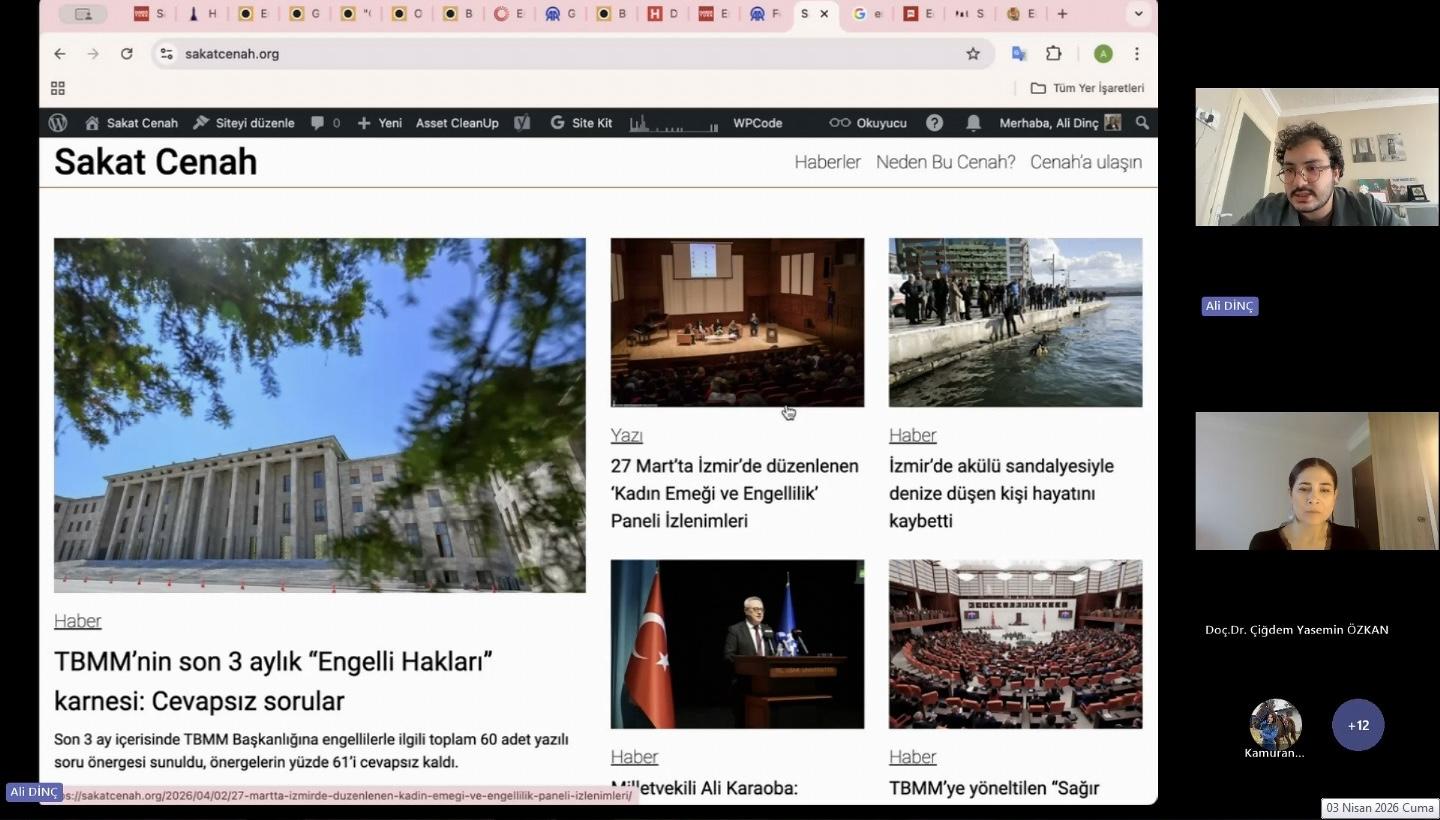Viewport: 1440px width, 820px height.
Task: Expand the Yeni new content menu
Action: coord(380,123)
